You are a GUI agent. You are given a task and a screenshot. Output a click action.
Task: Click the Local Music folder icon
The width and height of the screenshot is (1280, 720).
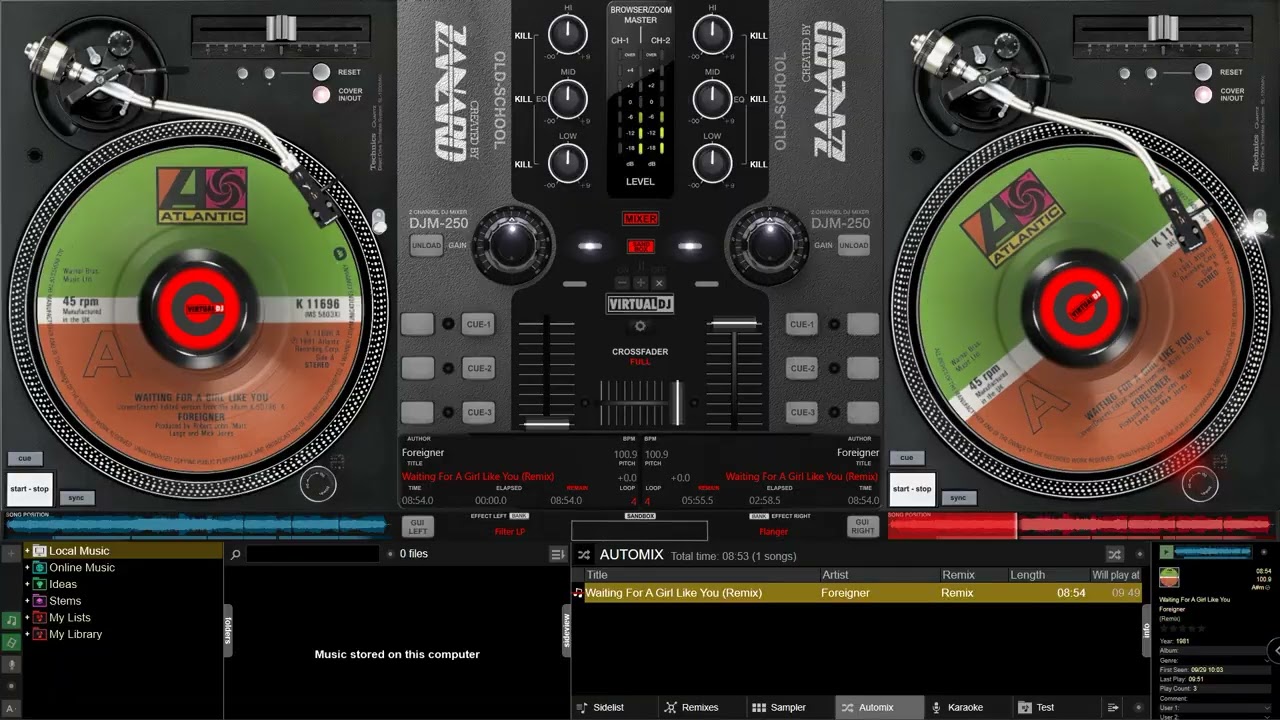click(40, 551)
